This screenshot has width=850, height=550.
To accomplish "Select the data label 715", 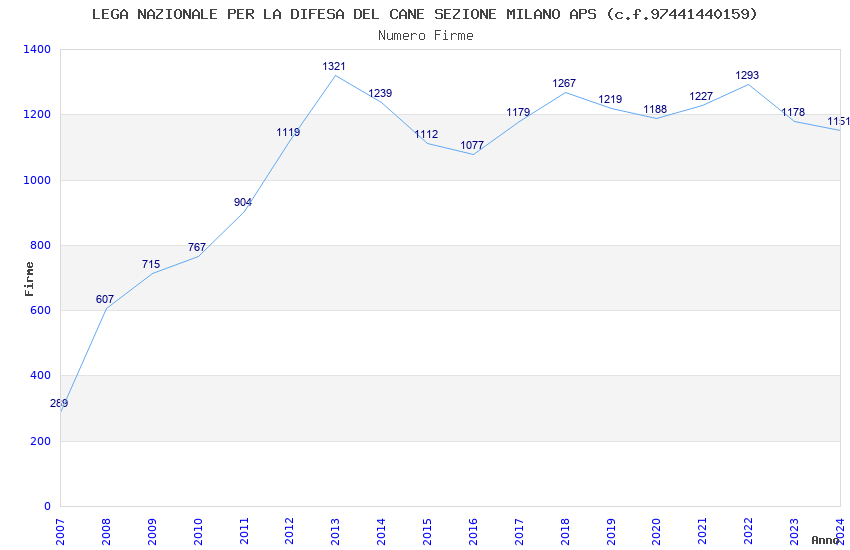I will point(151,264).
